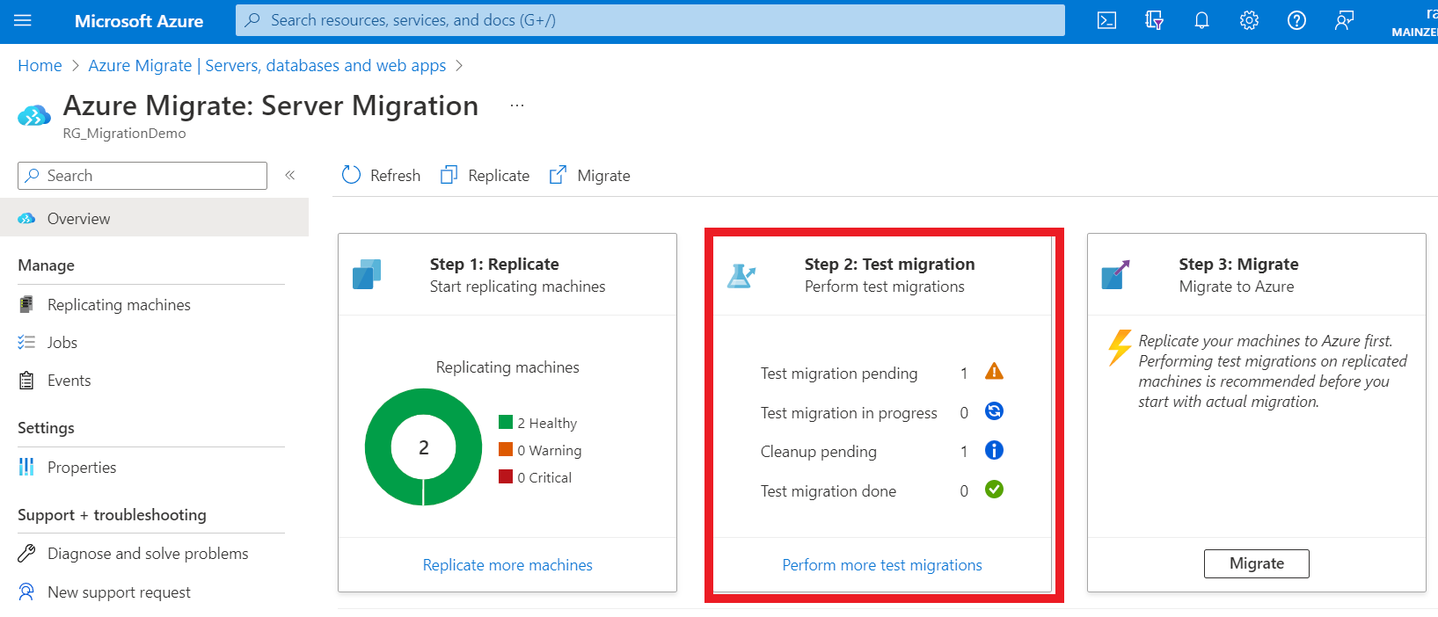
Task: Open Cloud Shell from top bar
Action: click(x=1107, y=20)
